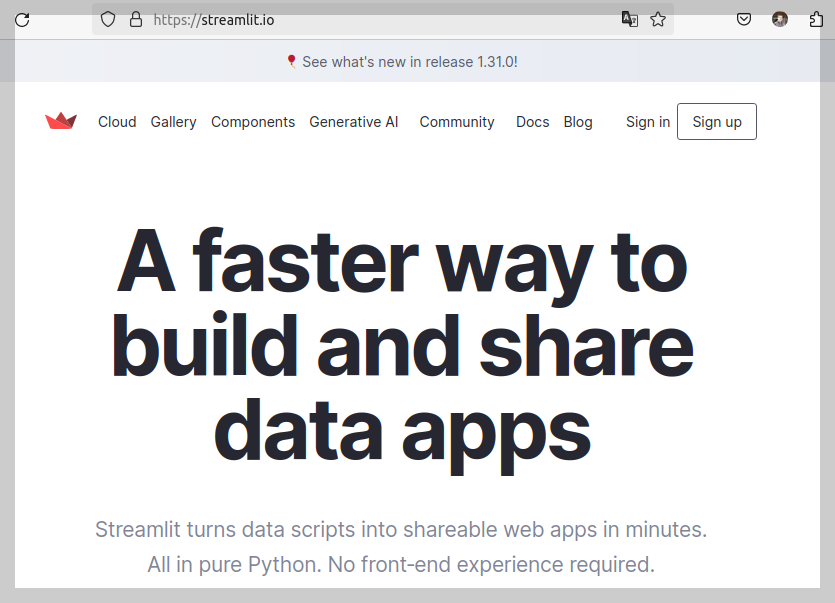Open the 'See what's new in release 1.31.0!' link

point(410,62)
